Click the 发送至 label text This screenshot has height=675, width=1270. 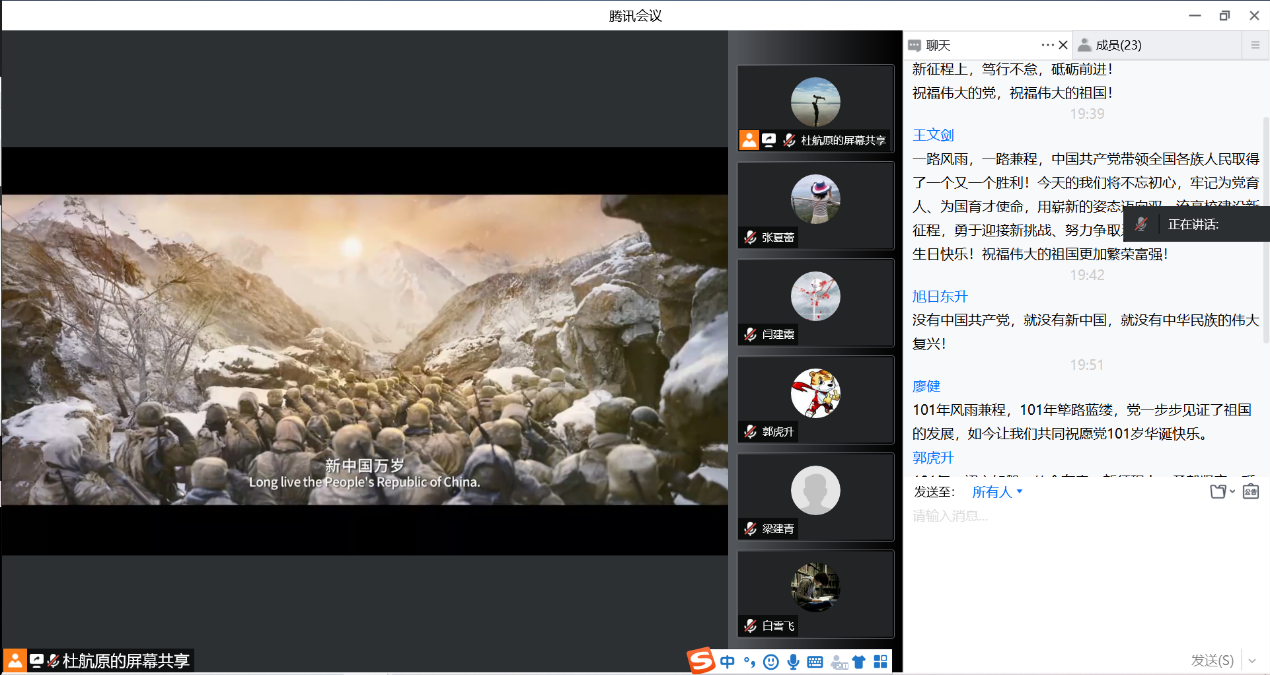[934, 492]
